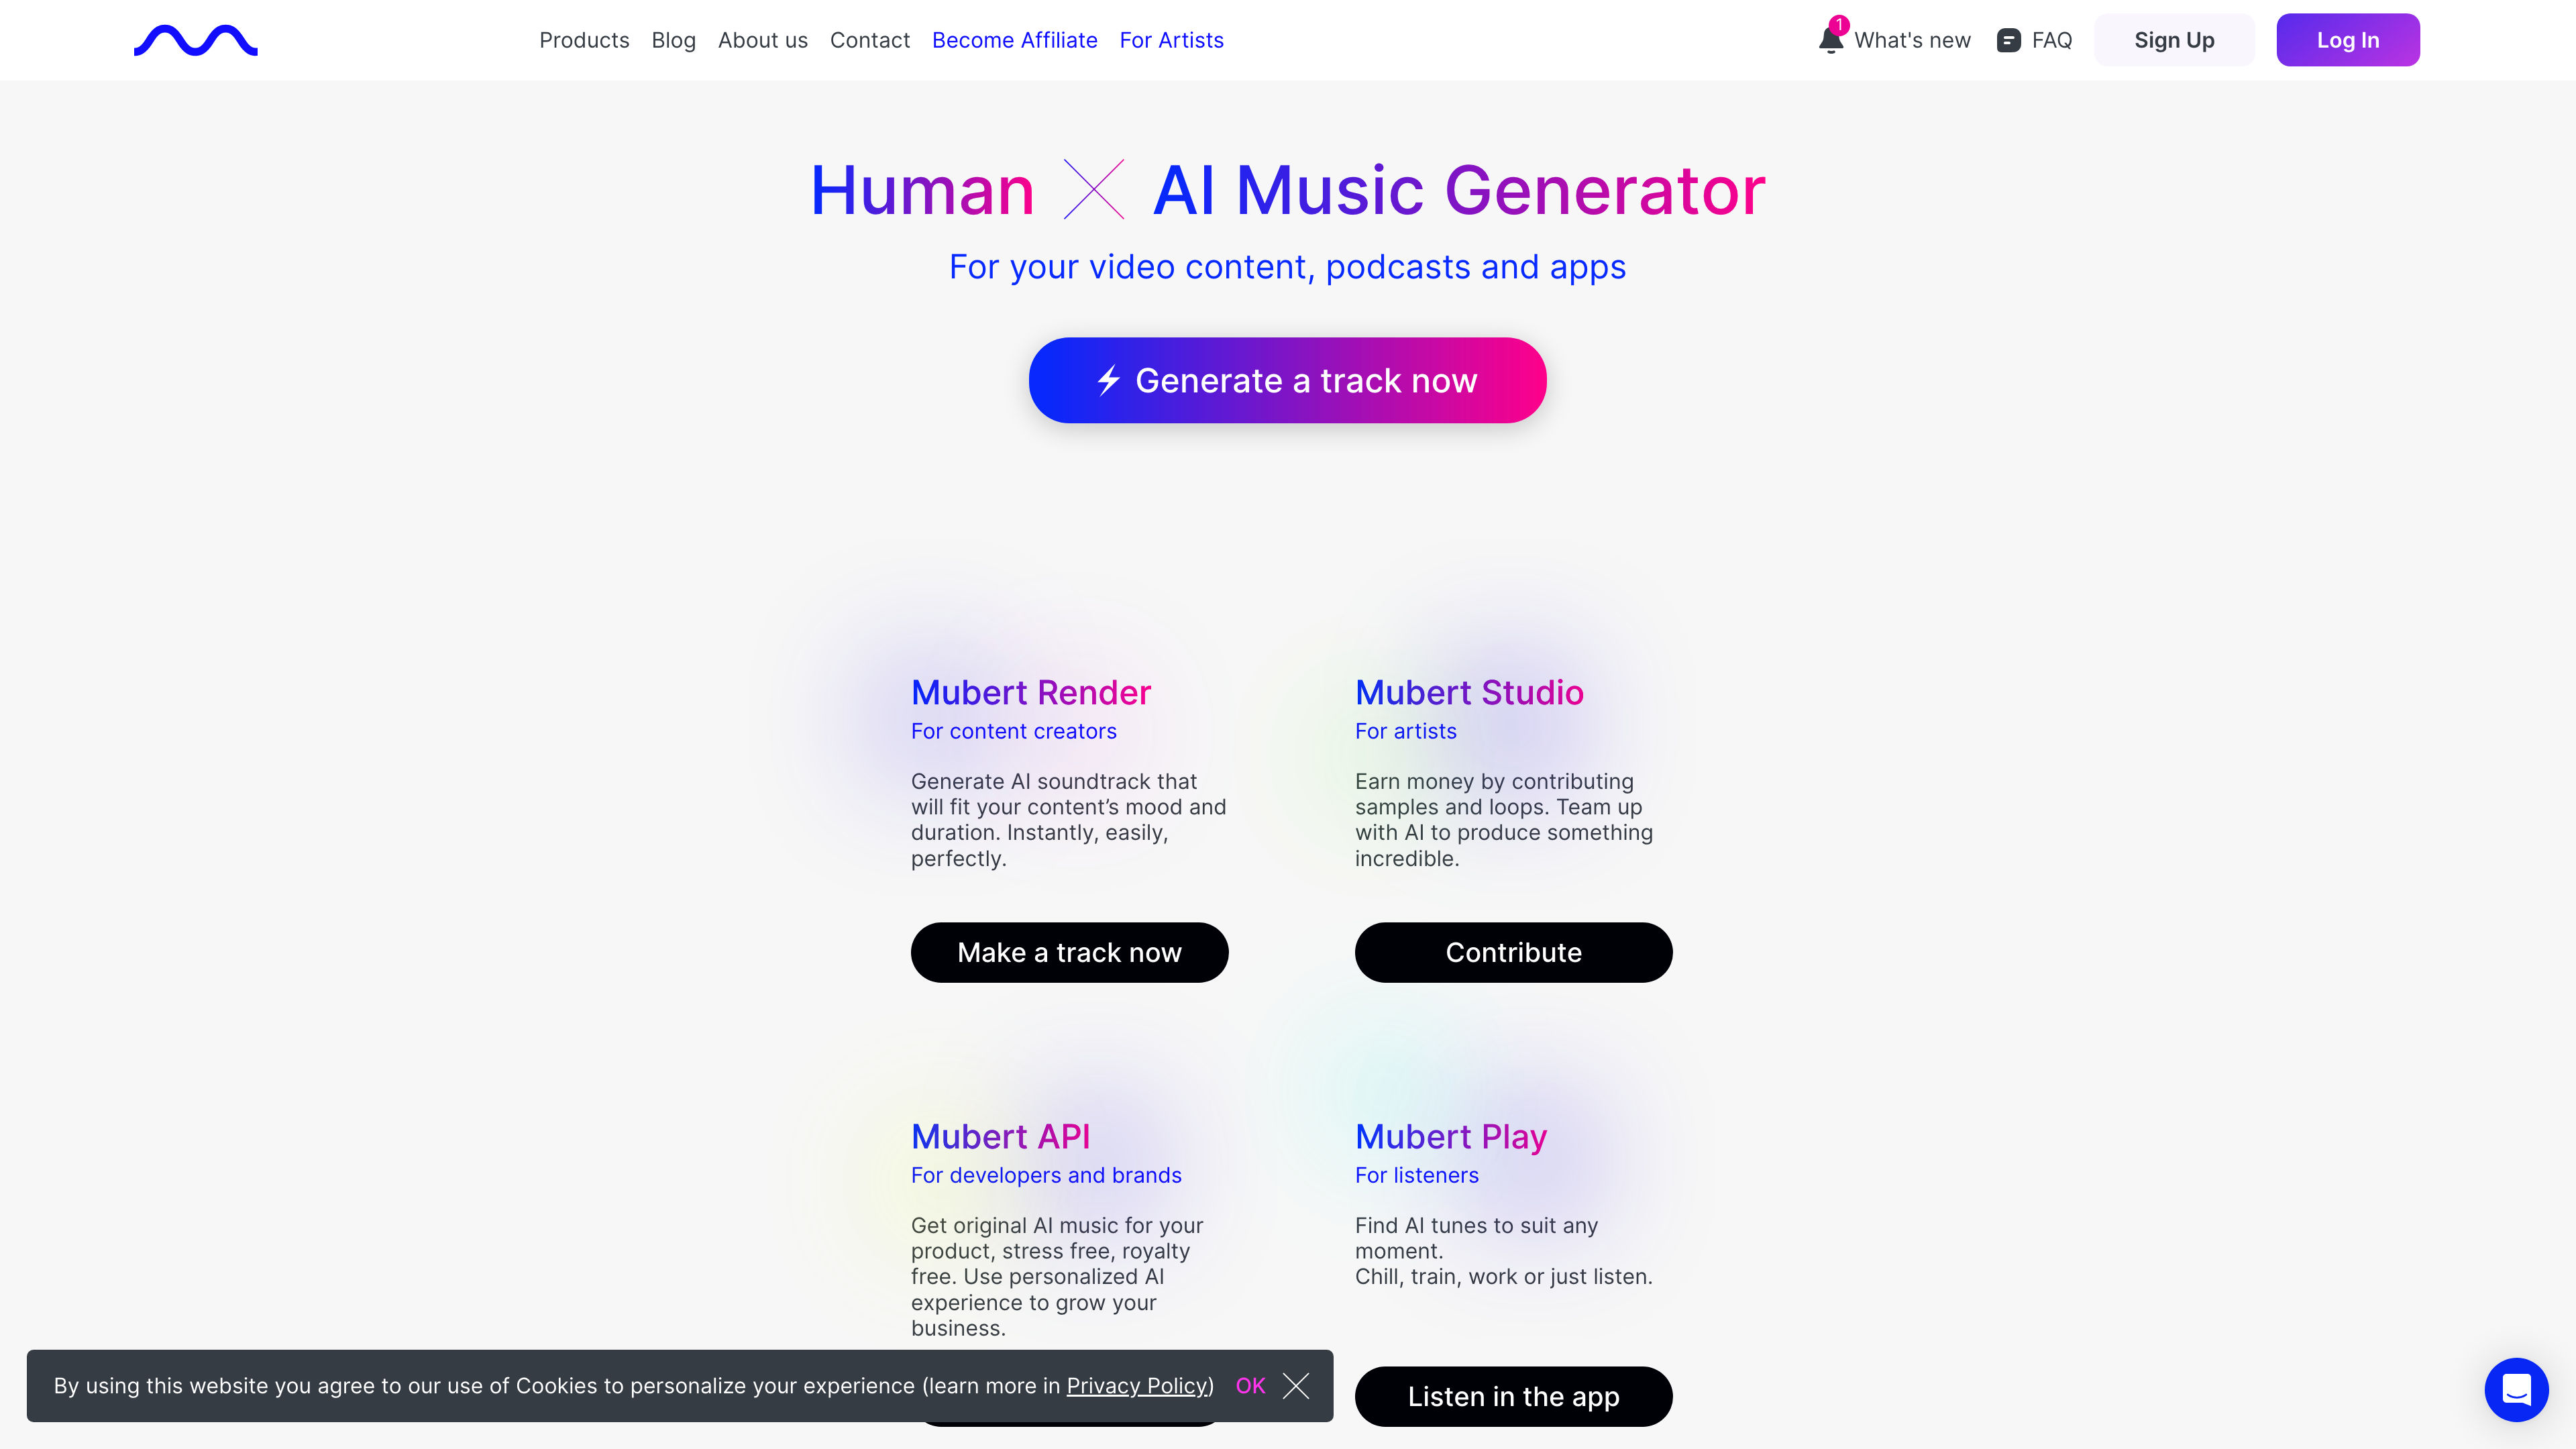Click Contribute button for Mubert Studio
Viewport: 2576px width, 1449px height.
pyautogui.click(x=1513, y=952)
